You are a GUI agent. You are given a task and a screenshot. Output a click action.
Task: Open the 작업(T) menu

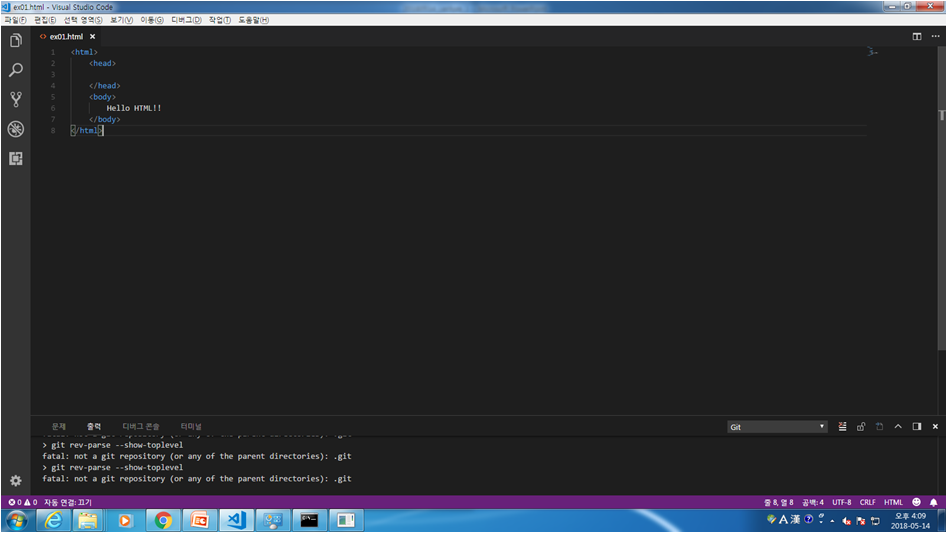tap(220, 20)
